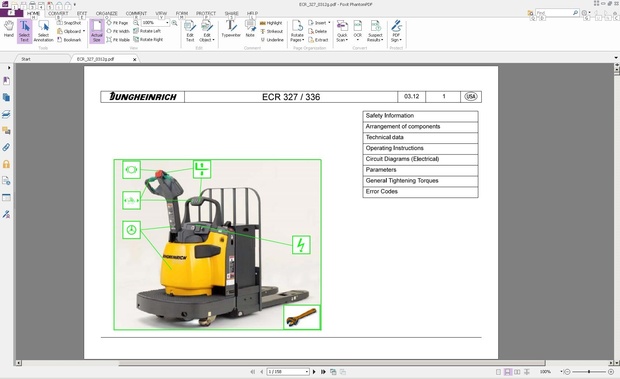Screen dimensions: 620x379
Task: Open the bookmarks navigation panel icon
Action: point(6,81)
